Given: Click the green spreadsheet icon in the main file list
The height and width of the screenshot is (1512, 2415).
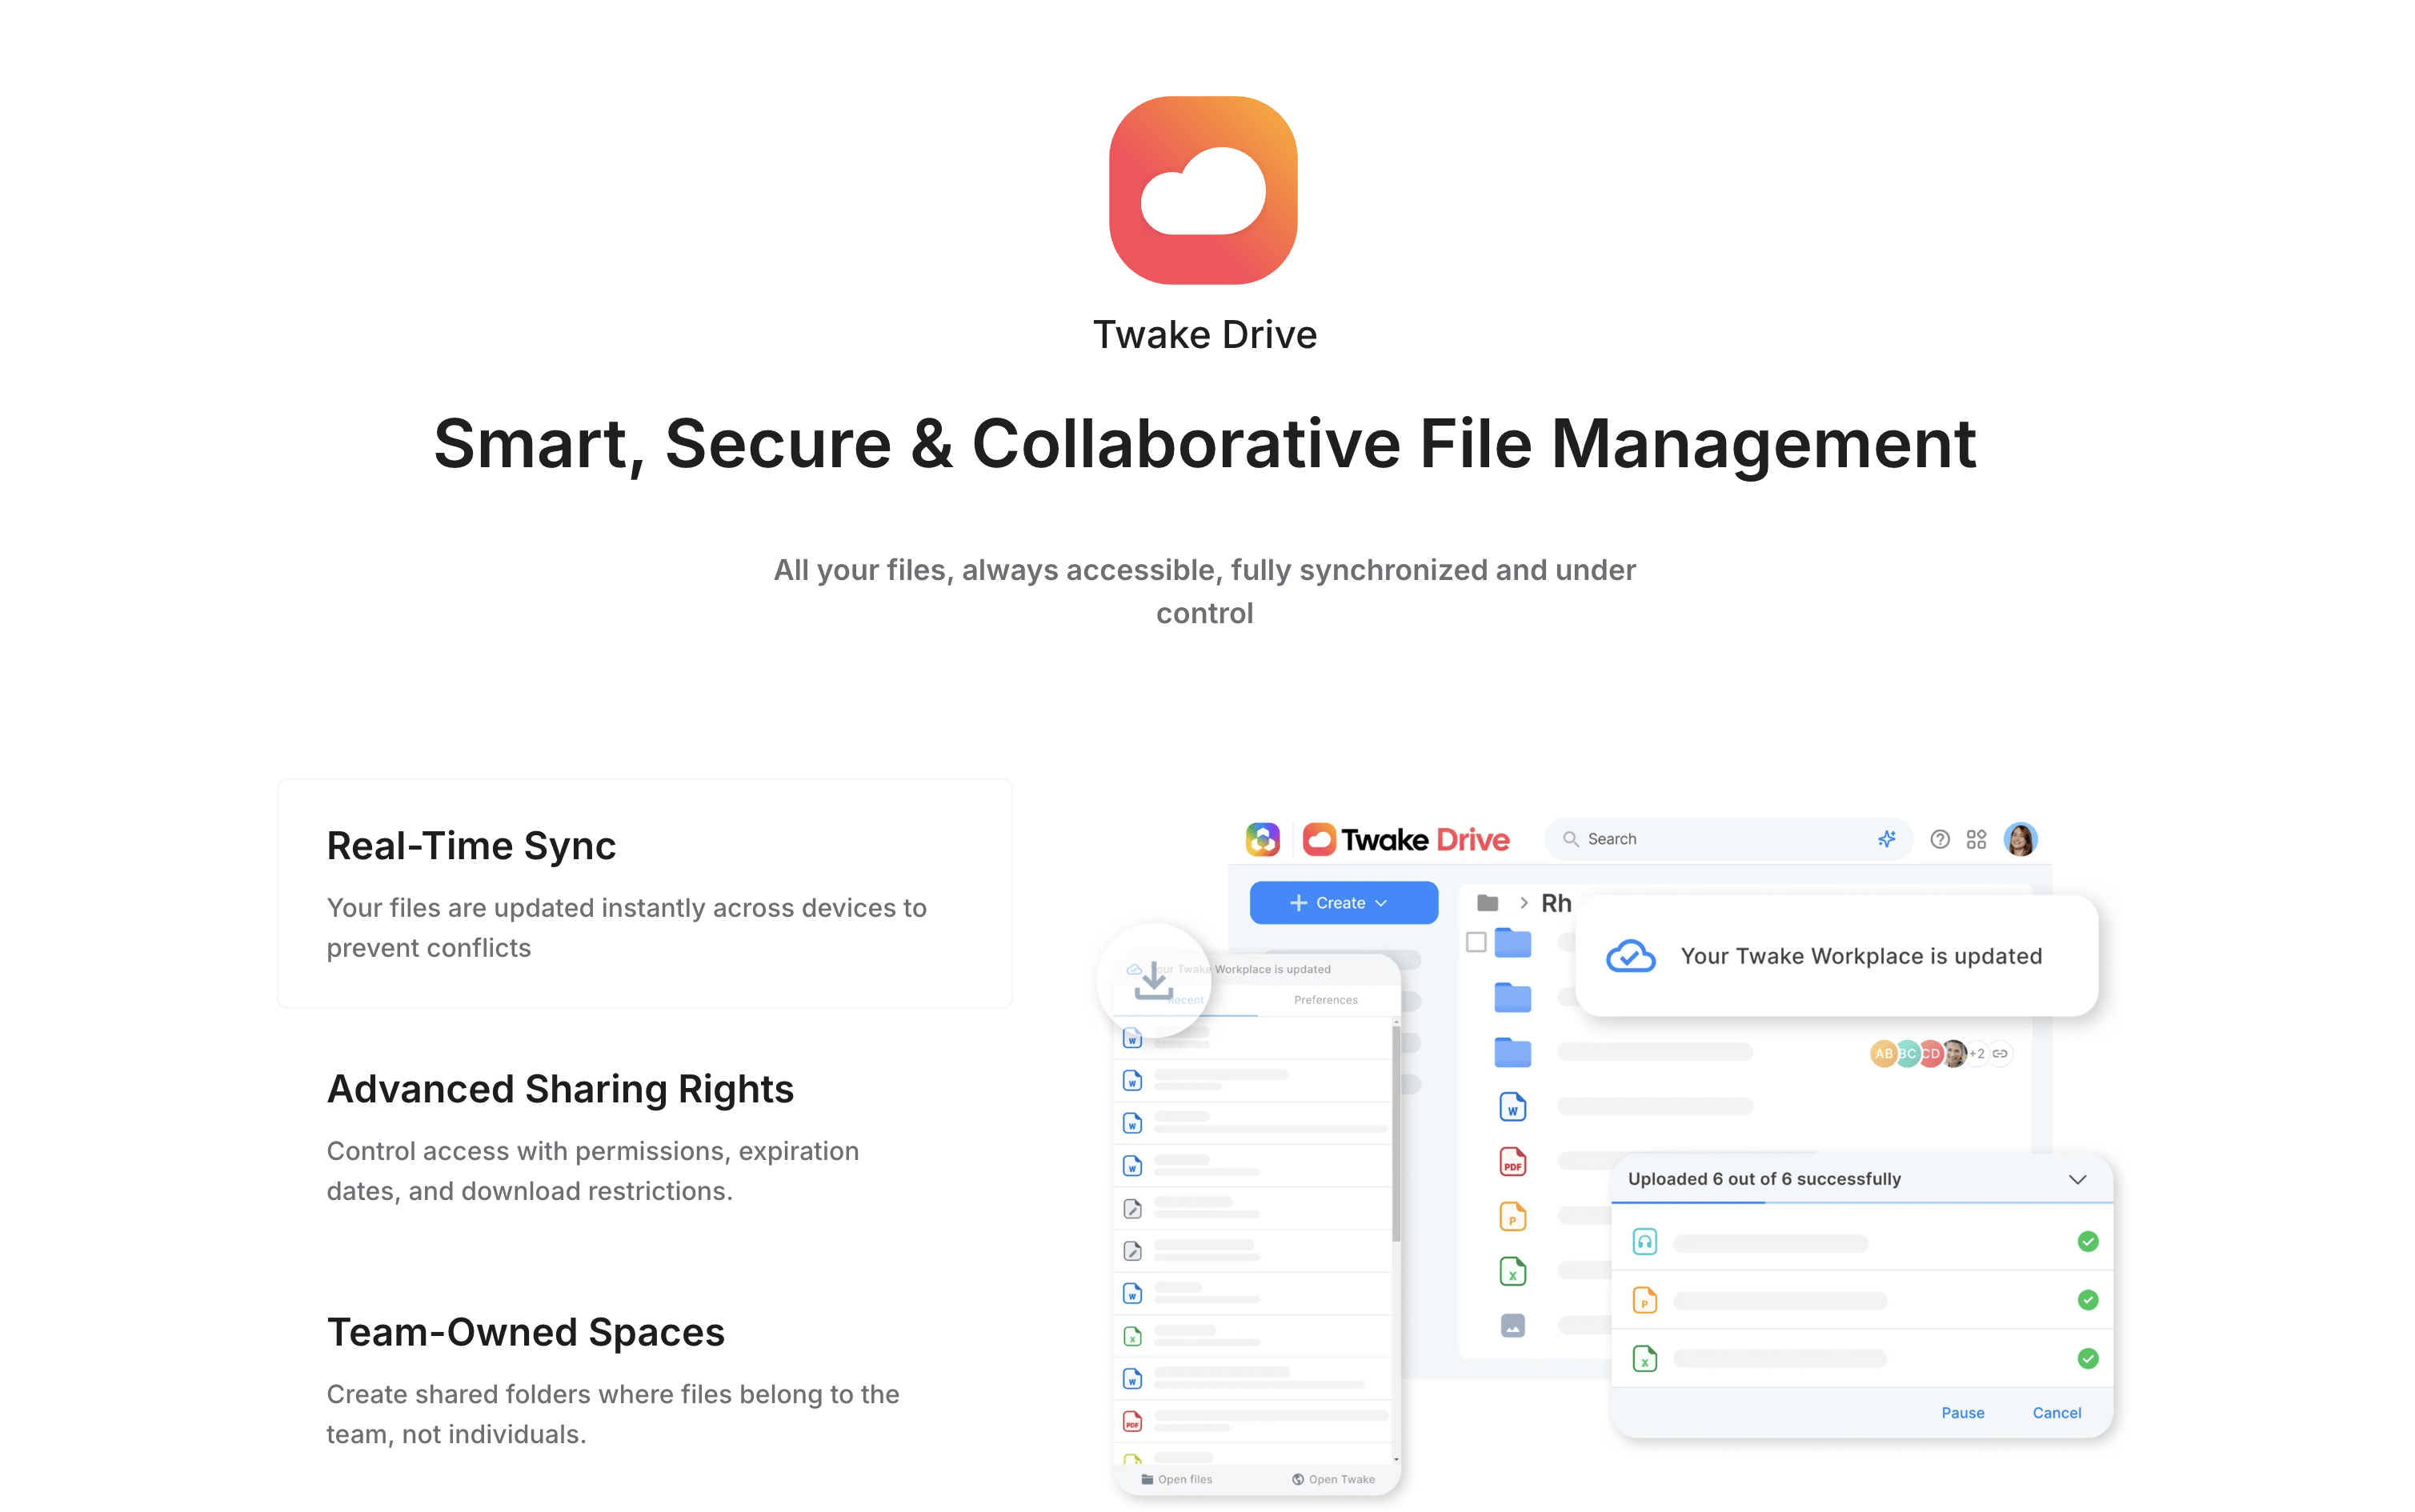Looking at the screenshot, I should coord(1512,1272).
